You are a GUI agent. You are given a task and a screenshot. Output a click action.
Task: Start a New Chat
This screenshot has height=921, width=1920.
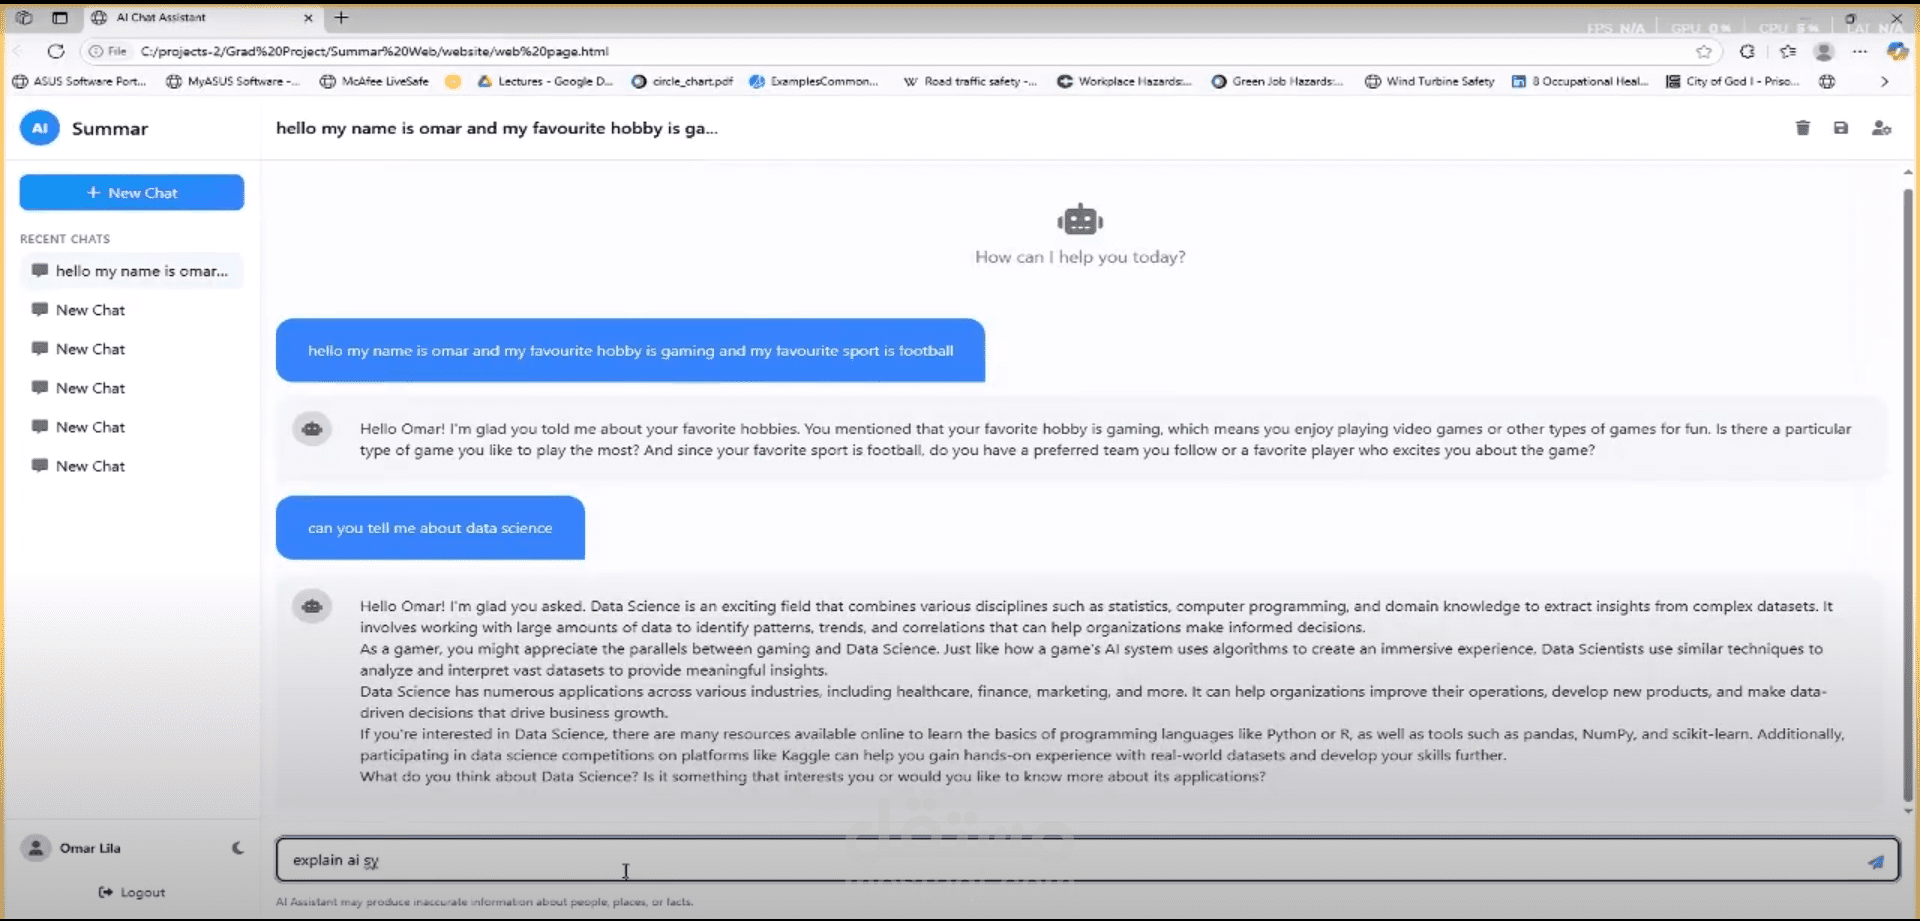(132, 193)
